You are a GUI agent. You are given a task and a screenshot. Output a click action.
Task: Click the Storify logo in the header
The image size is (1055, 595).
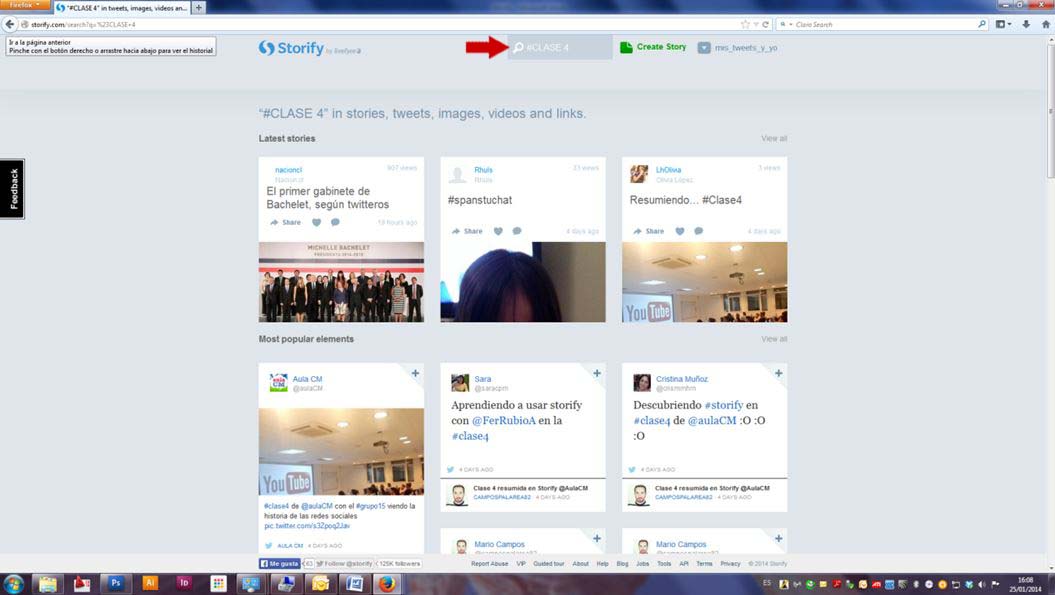point(291,48)
